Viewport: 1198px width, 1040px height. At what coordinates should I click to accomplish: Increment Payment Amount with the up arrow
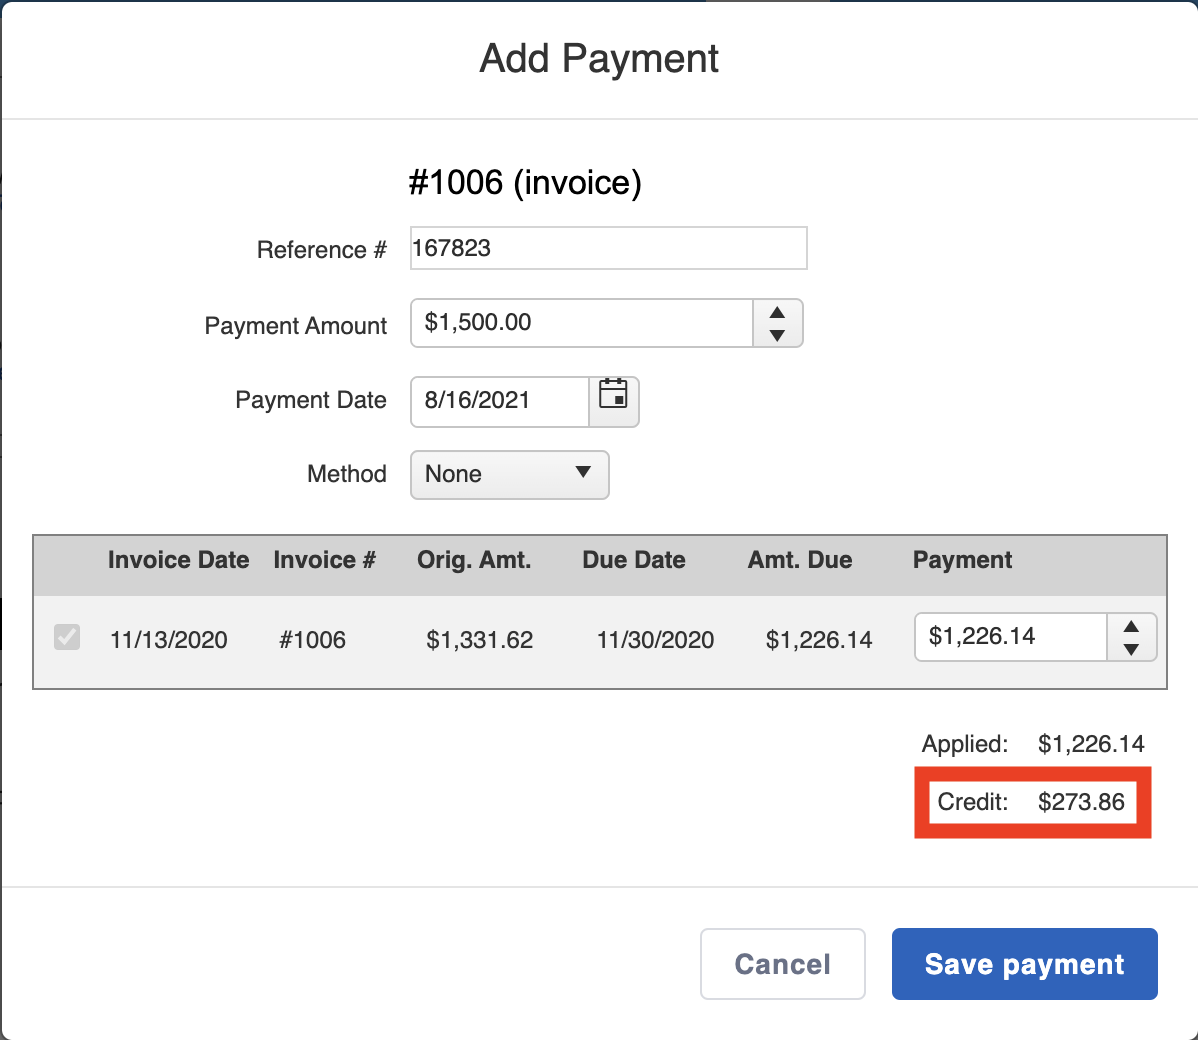pyautogui.click(x=777, y=312)
